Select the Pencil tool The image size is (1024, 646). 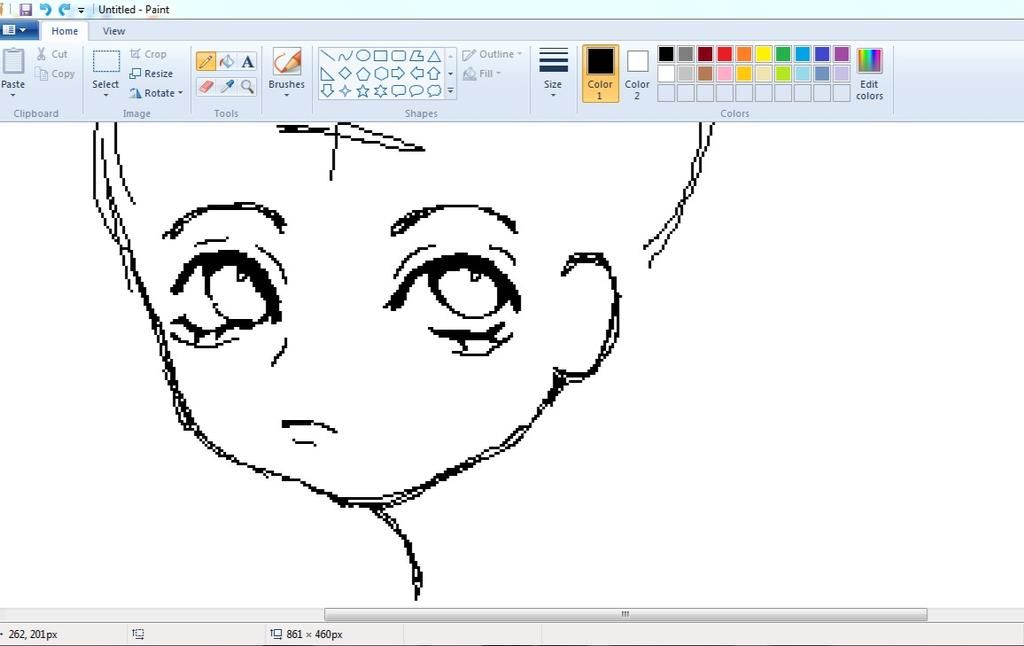(x=206, y=62)
